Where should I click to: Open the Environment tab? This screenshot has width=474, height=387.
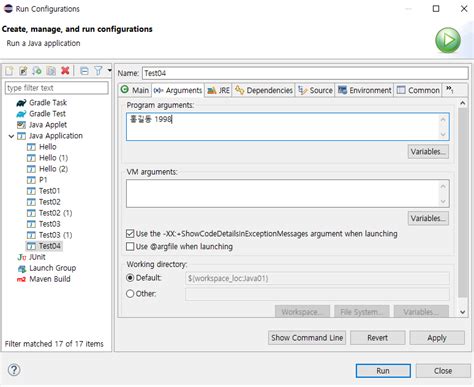point(364,90)
